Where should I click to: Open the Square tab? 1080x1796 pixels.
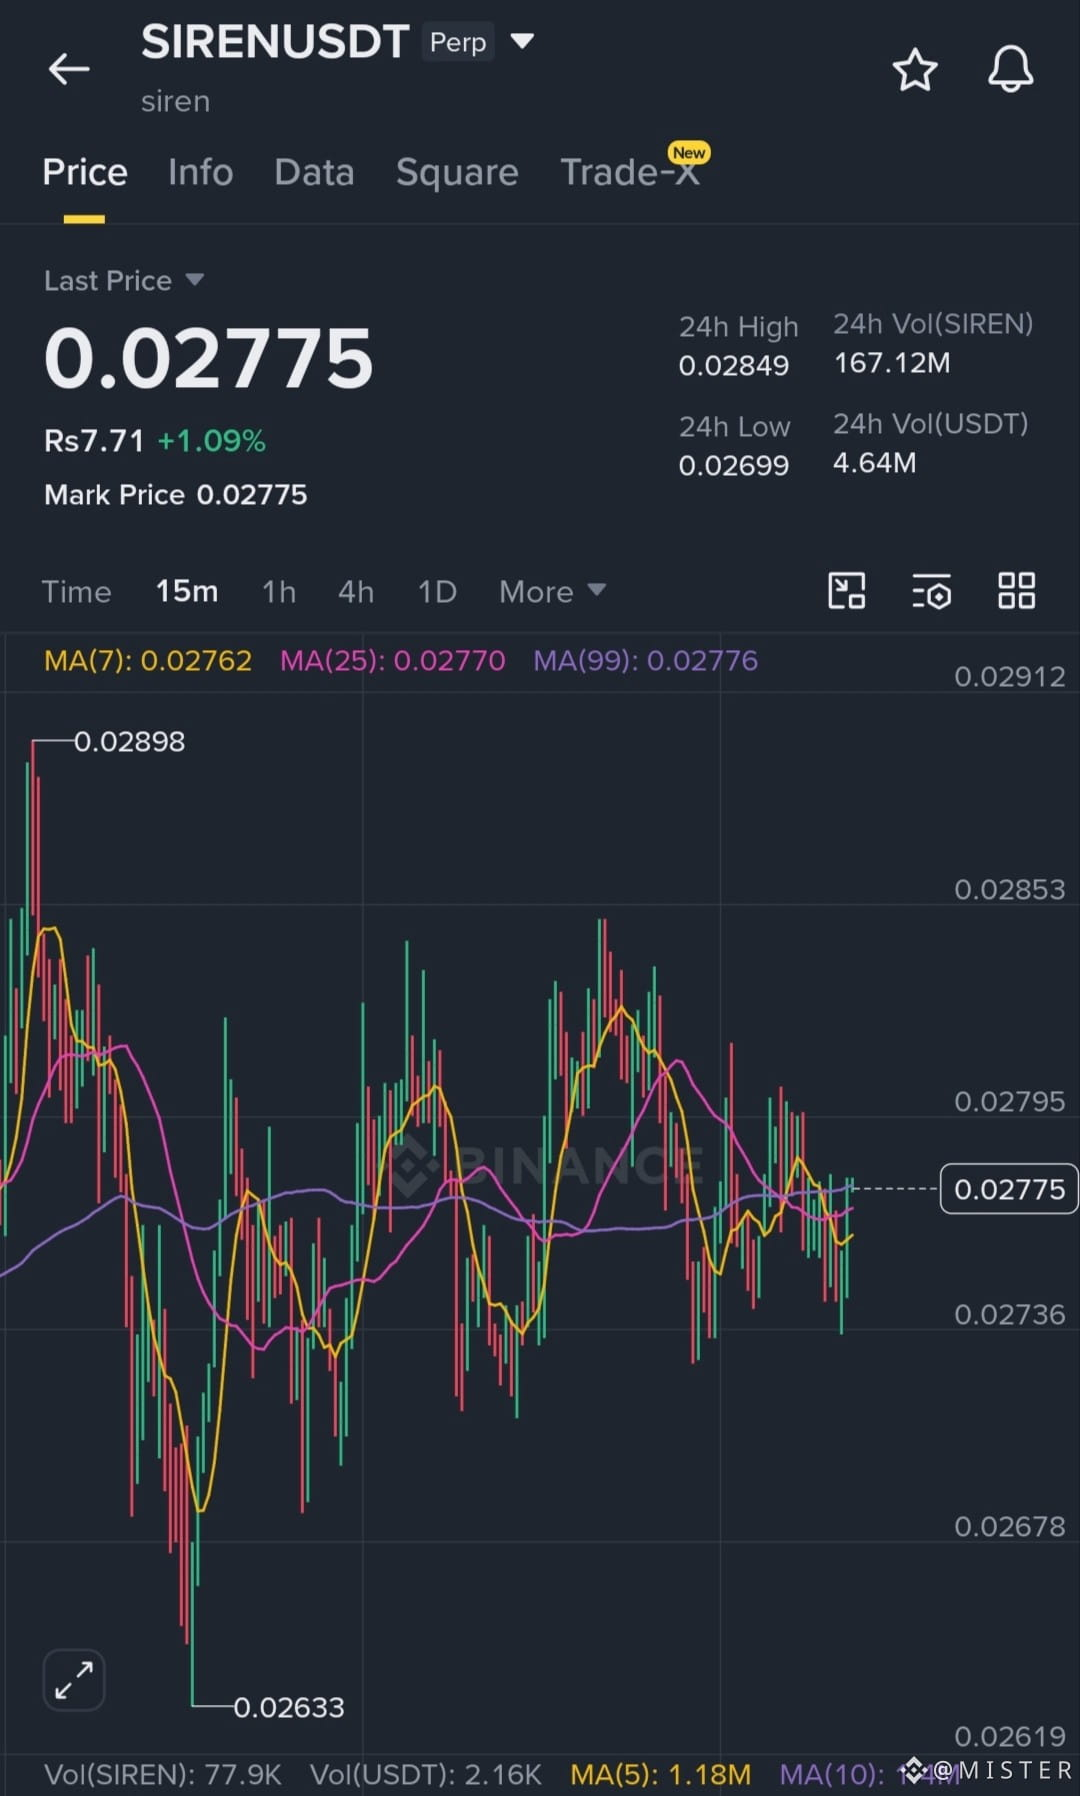pos(457,172)
